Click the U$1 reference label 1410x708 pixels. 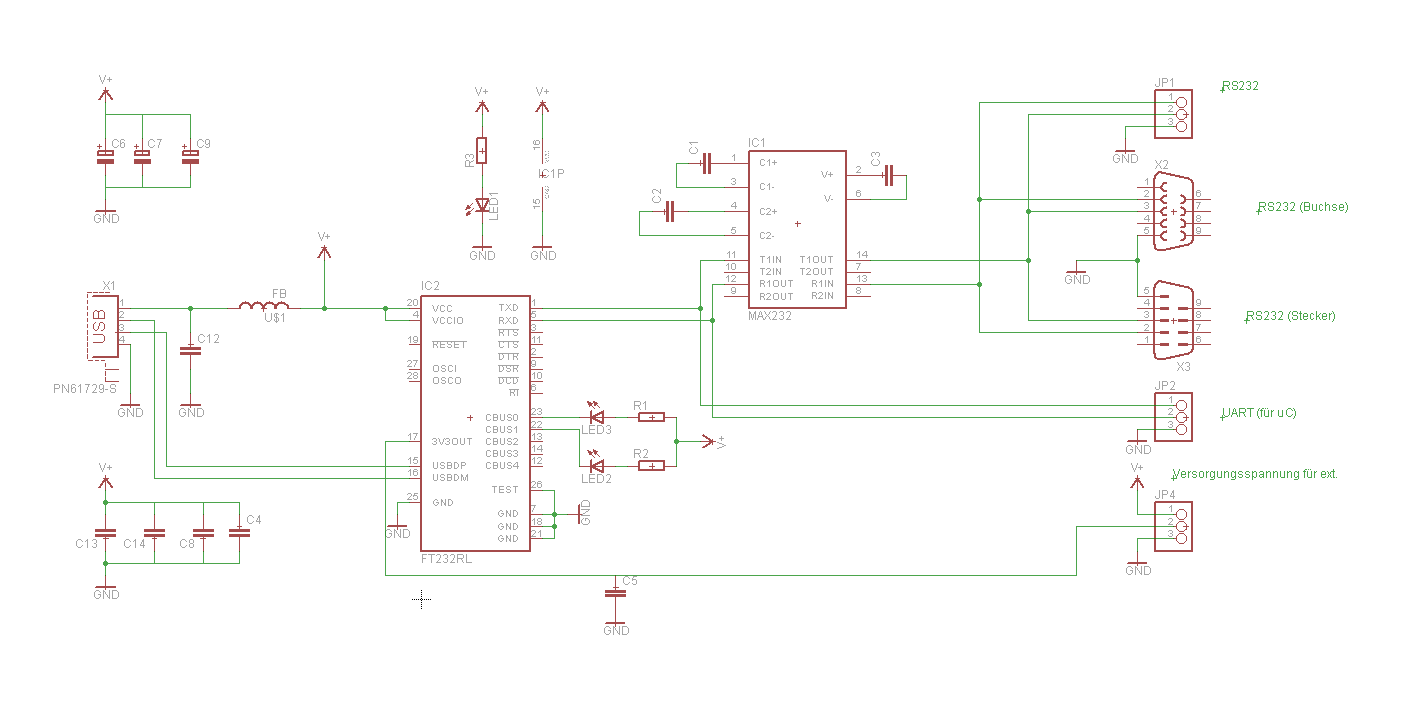point(276,317)
